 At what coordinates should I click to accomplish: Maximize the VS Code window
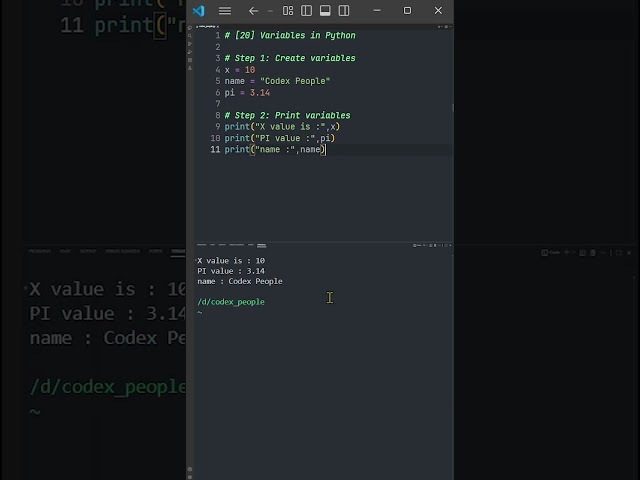[407, 11]
